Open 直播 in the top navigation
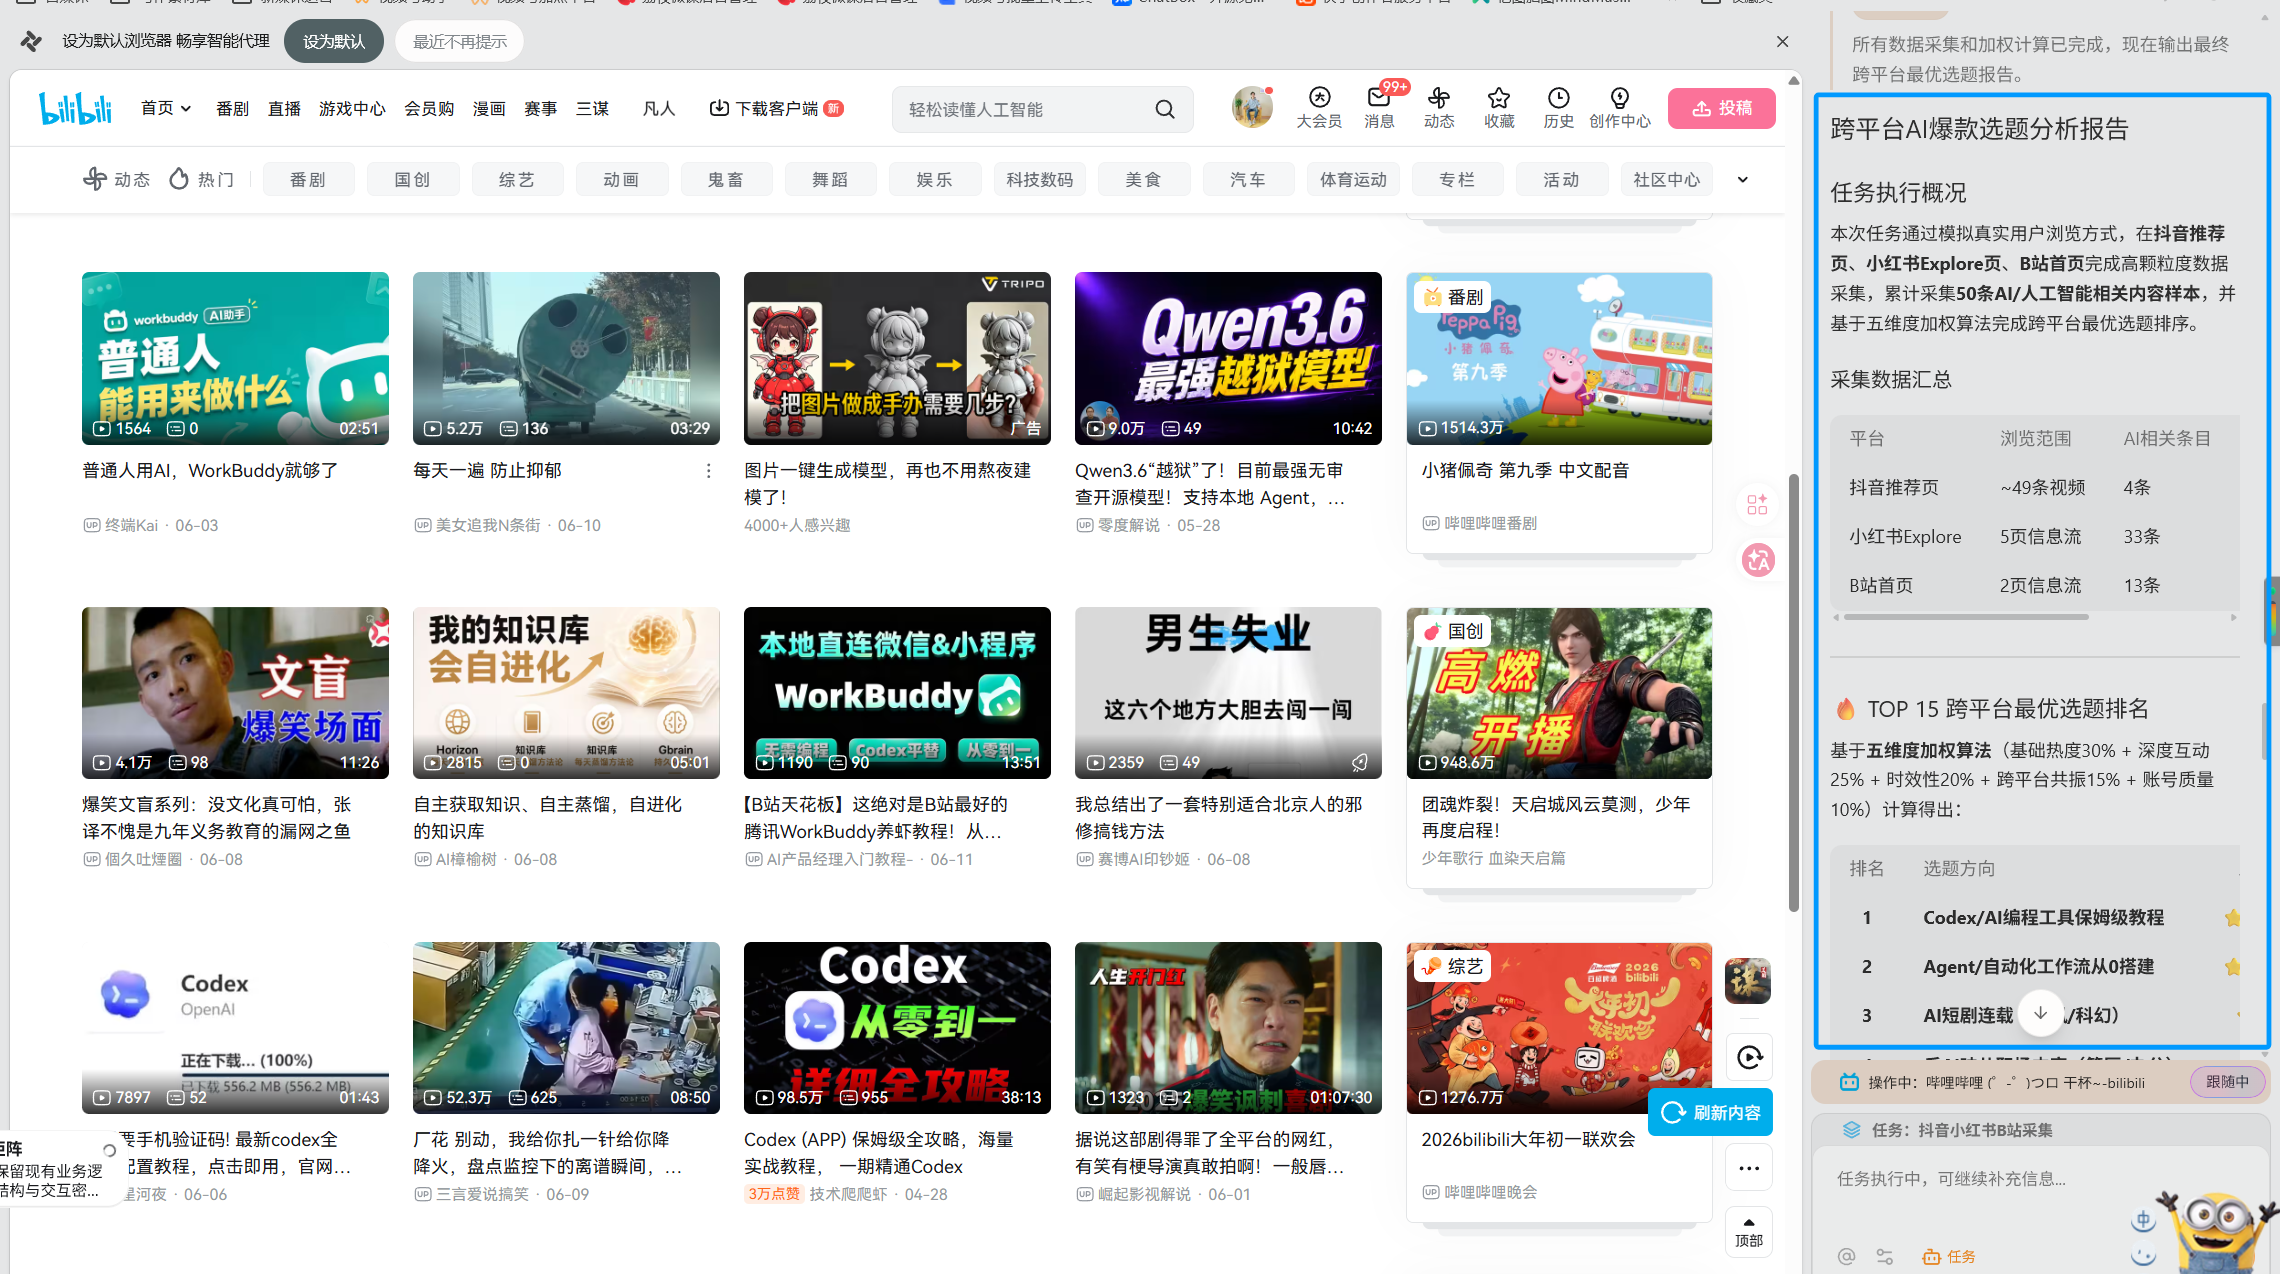2280x1274 pixels. tap(284, 108)
